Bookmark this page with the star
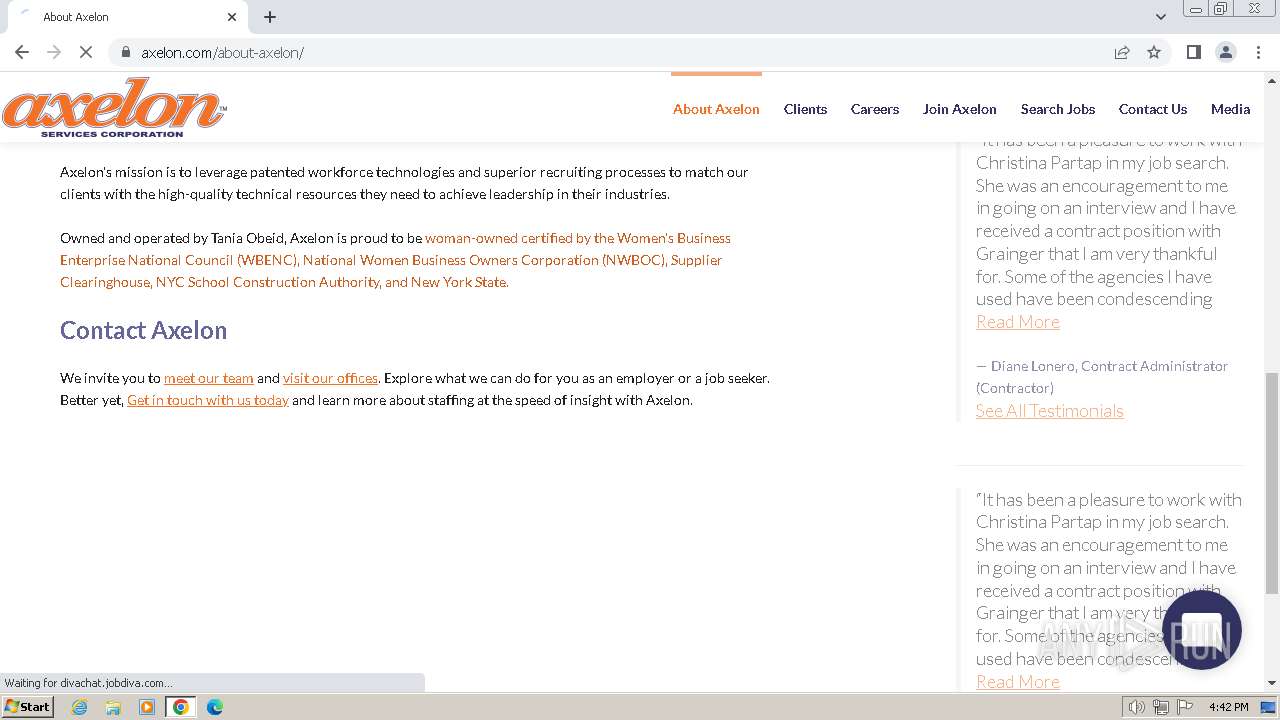Screen dimensions: 1280x720 coord(1154,52)
